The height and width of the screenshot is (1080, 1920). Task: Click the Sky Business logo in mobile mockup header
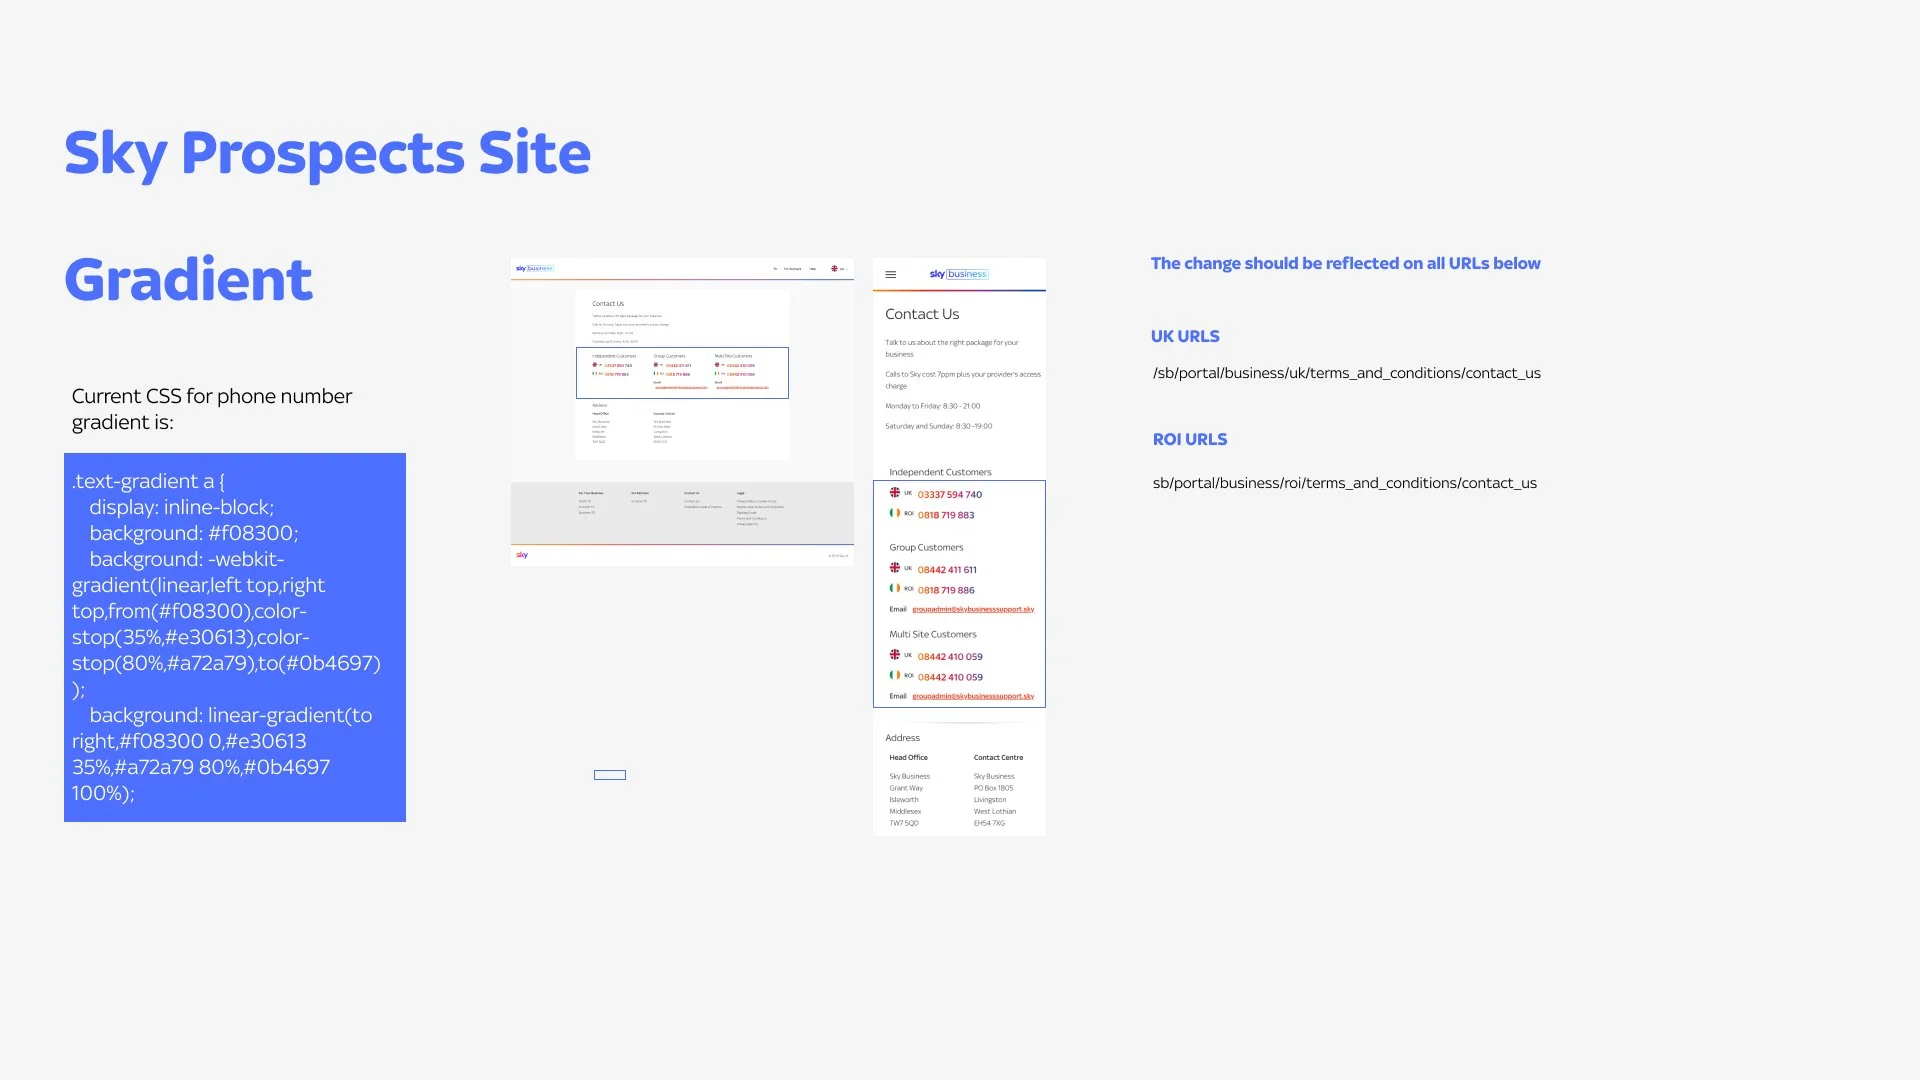click(x=958, y=274)
